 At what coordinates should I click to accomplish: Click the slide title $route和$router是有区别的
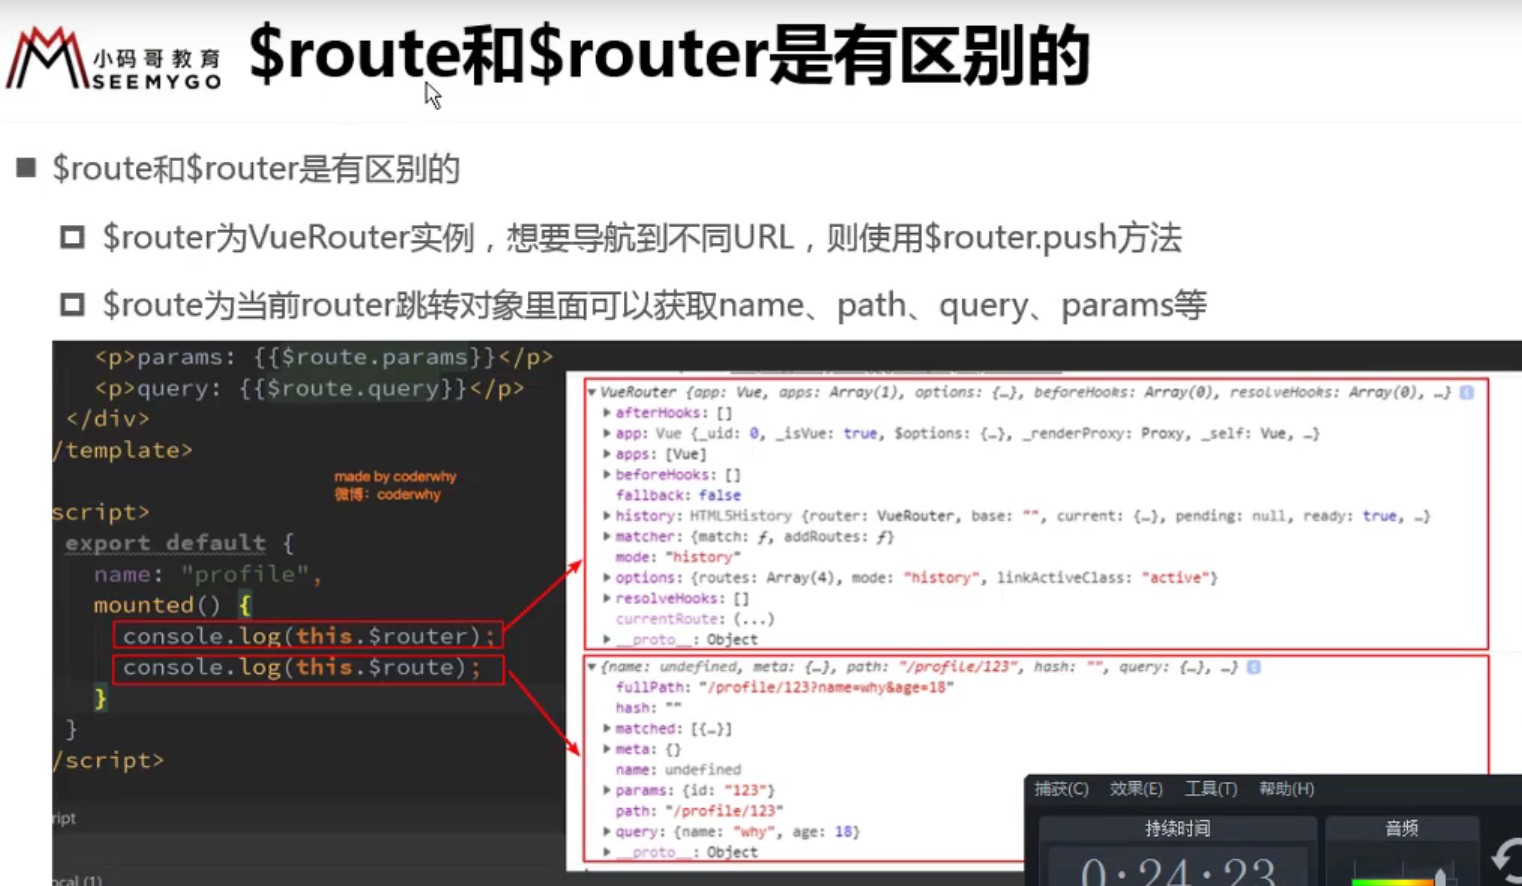click(668, 55)
